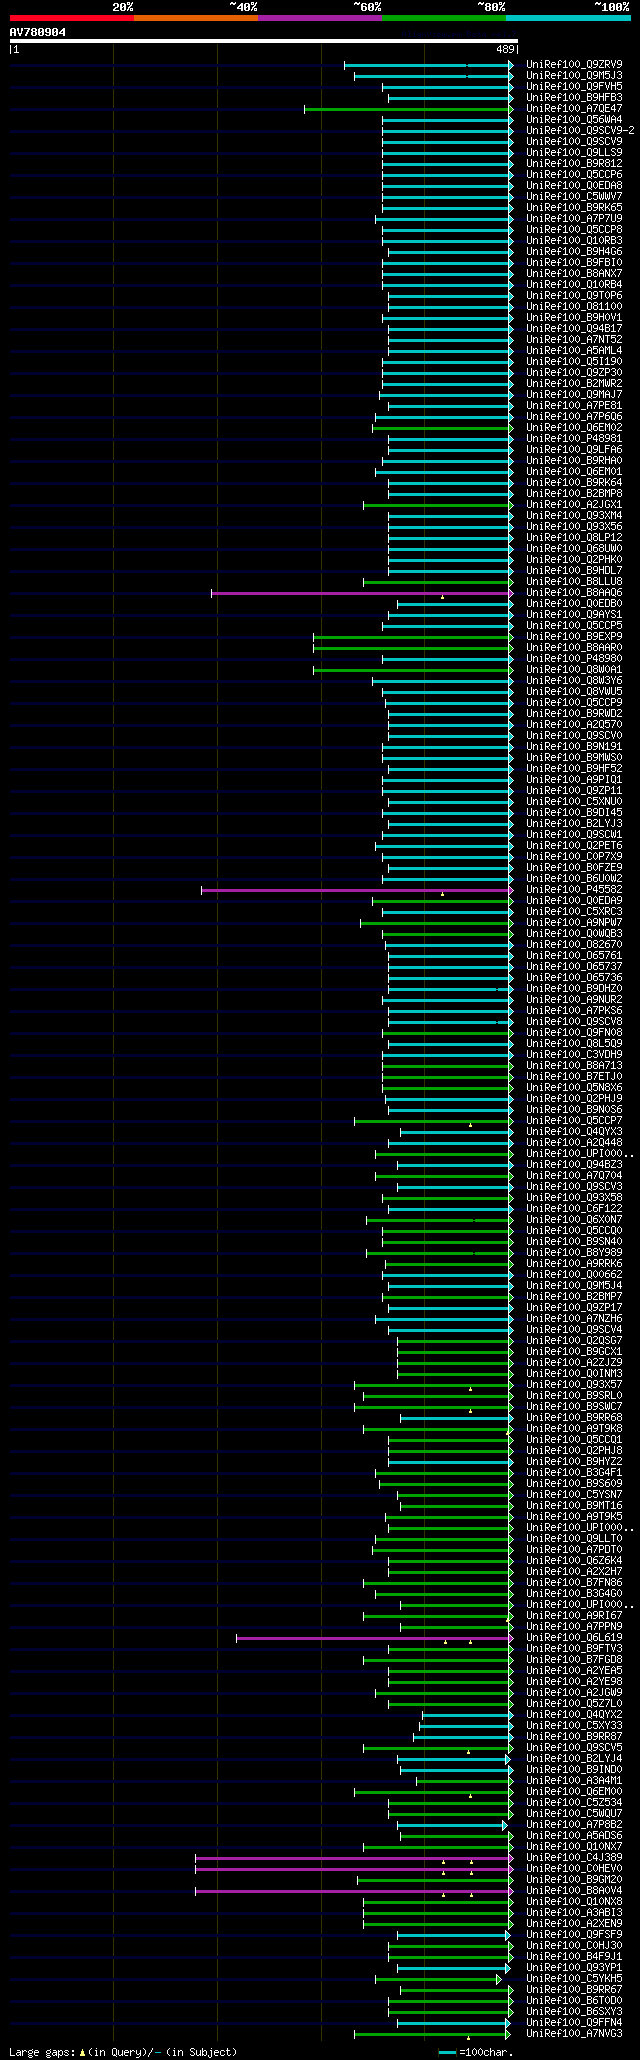Select the UniRef100_B9RR68 label
Screen dimensions: 640x2060
pyautogui.click(x=574, y=1417)
